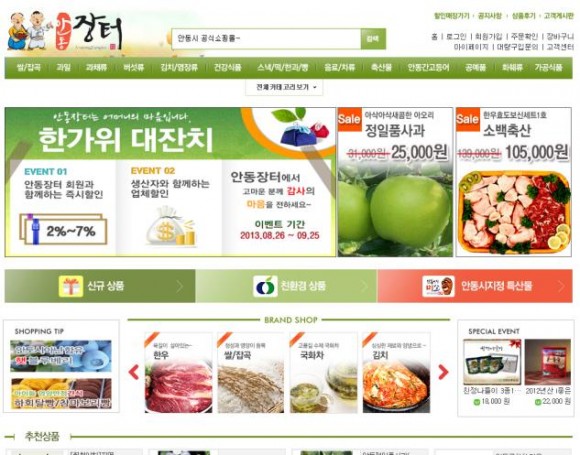This screenshot has width=580, height=455.
Task: Open the 김치 brand shop thumbnail
Action: [396, 373]
